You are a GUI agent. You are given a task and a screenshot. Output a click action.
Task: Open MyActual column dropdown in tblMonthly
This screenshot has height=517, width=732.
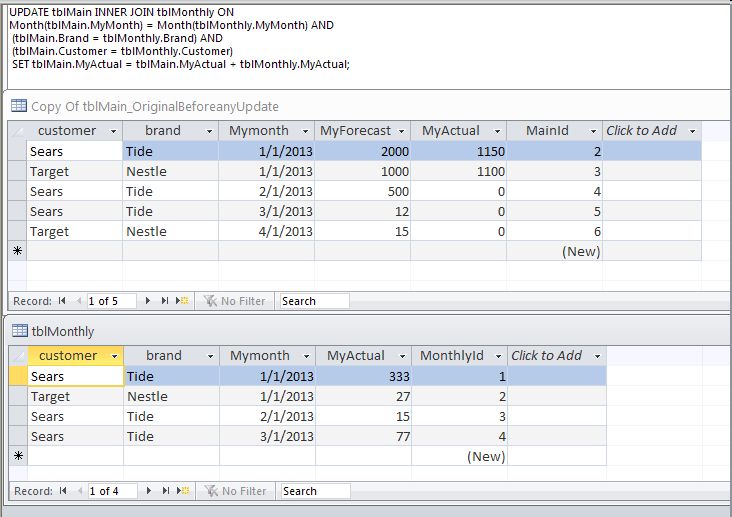402,356
